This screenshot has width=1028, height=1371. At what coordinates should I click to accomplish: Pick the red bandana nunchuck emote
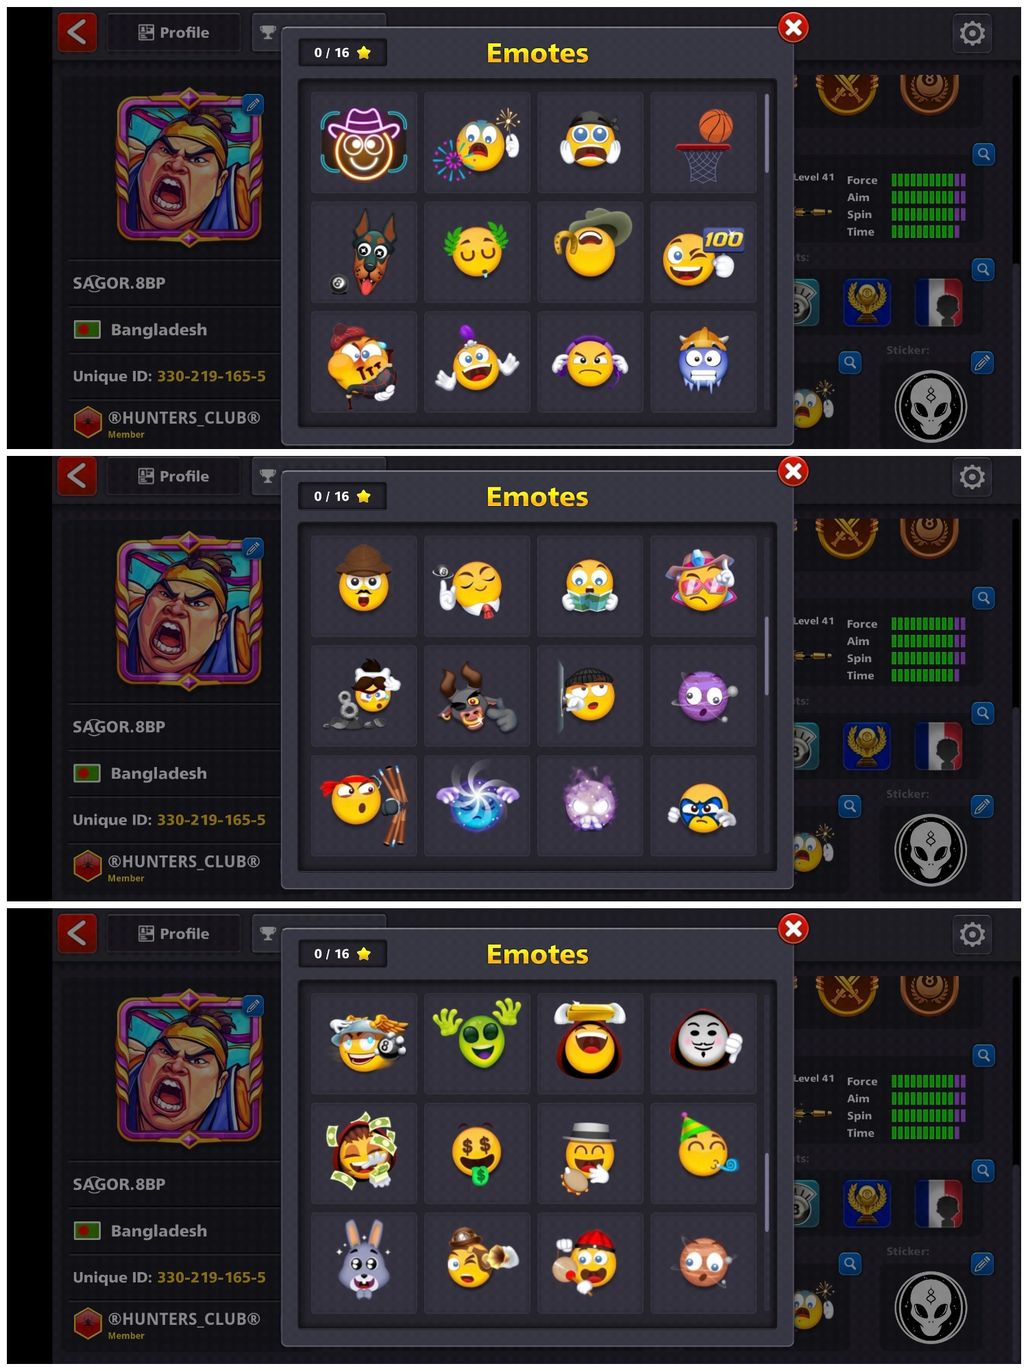click(x=364, y=805)
